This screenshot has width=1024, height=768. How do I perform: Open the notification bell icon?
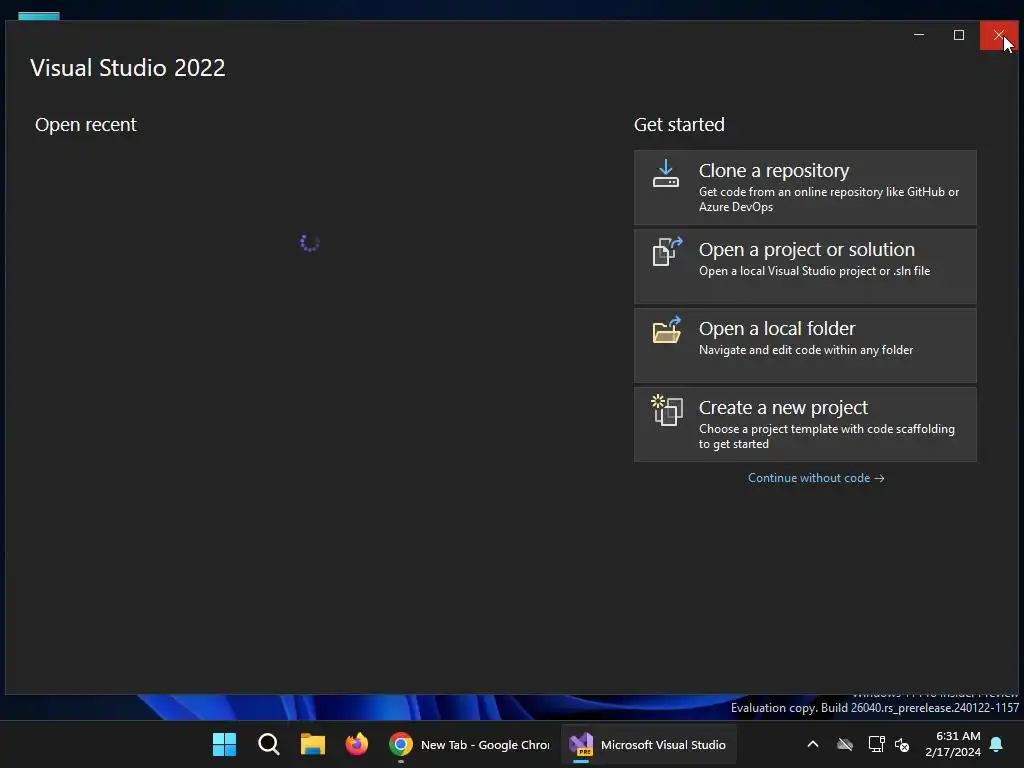click(x=997, y=744)
